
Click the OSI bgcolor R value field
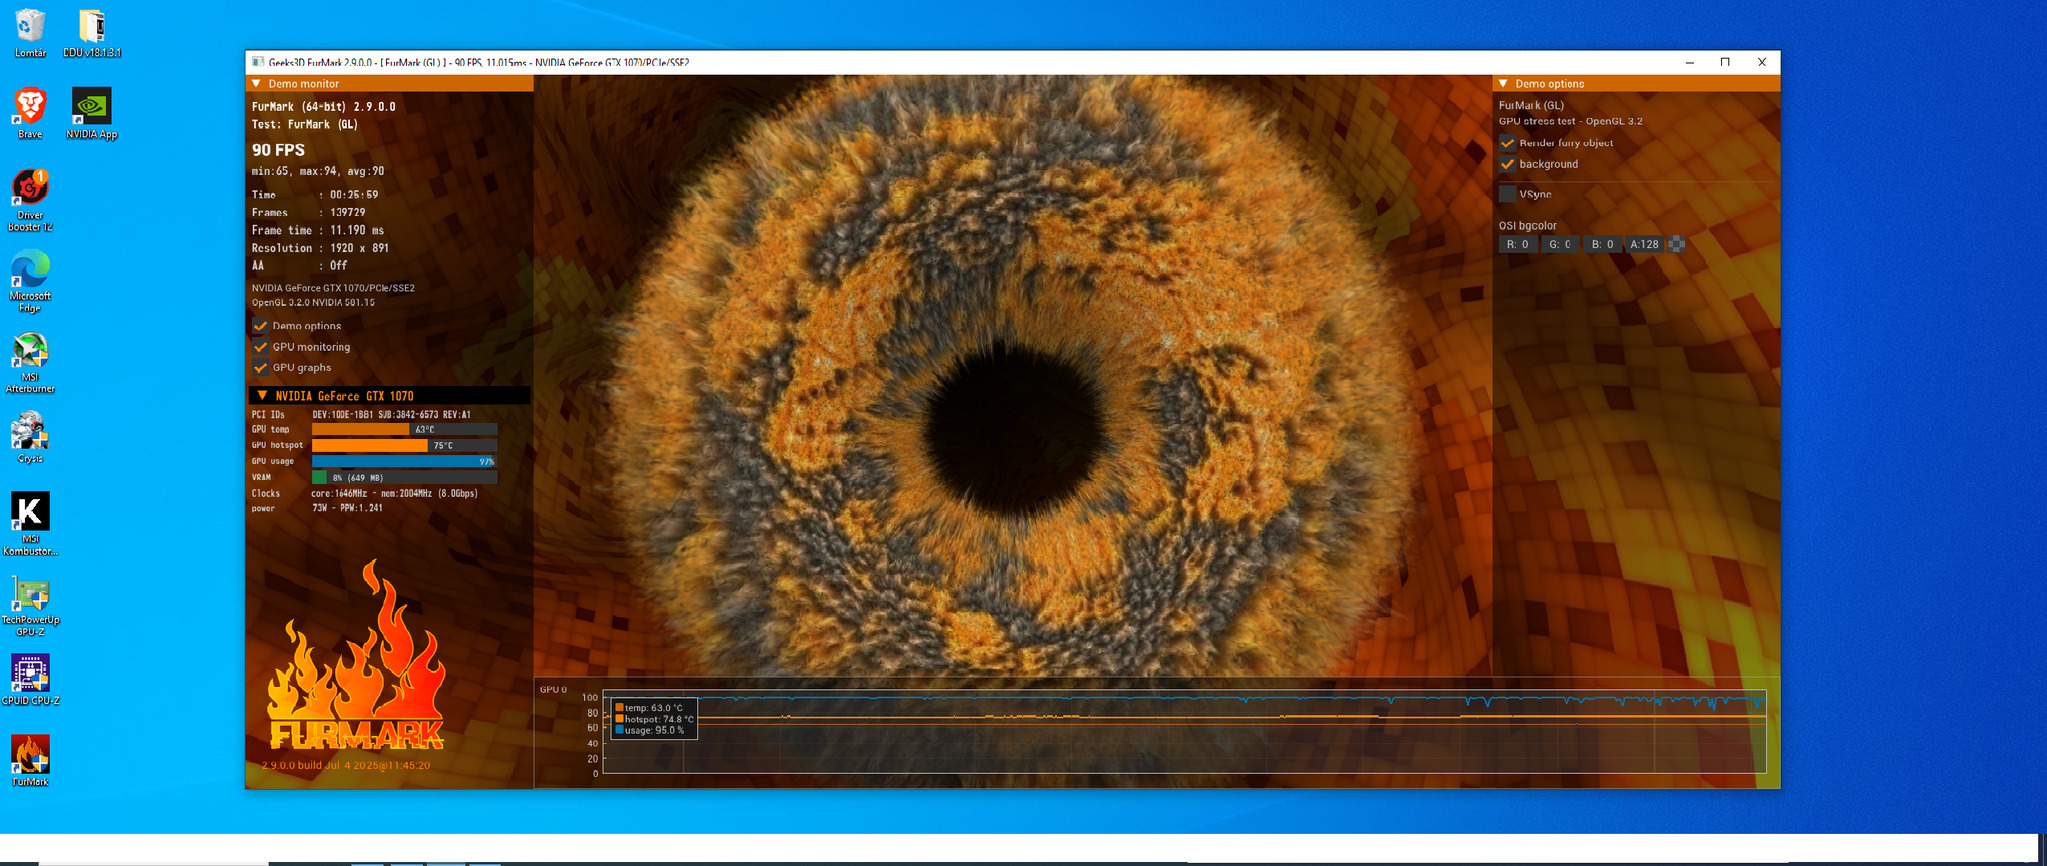[1517, 244]
